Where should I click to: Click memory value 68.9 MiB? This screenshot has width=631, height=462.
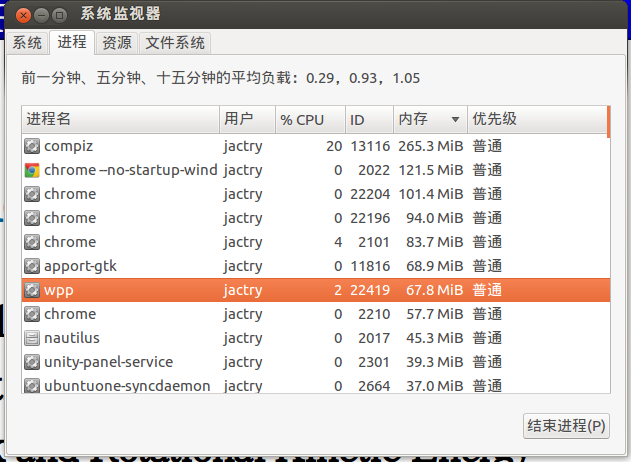(x=435, y=266)
